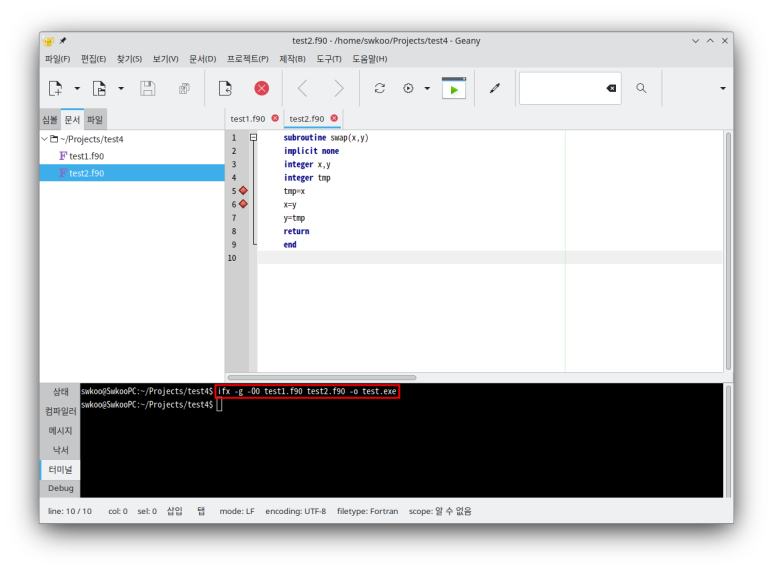Screen dimensions: 773x570
Task: Collapse the ~/Projects/test4 tree node
Action: coord(44,139)
